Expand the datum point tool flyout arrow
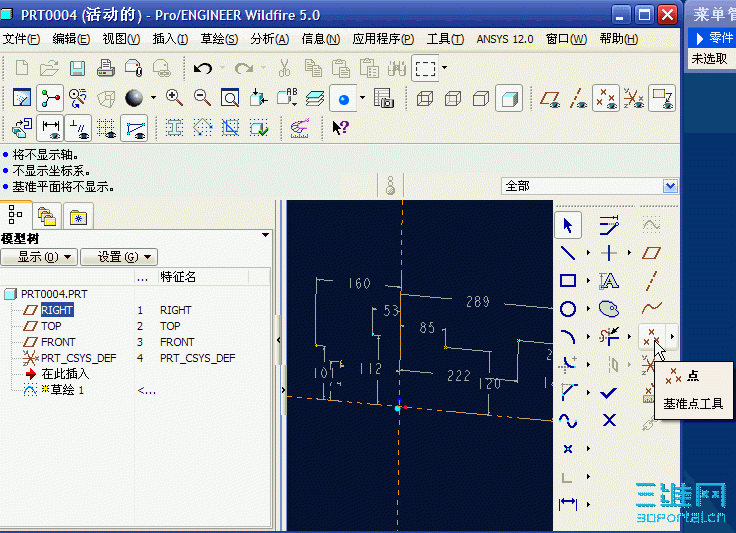This screenshot has width=736, height=533. click(672, 336)
